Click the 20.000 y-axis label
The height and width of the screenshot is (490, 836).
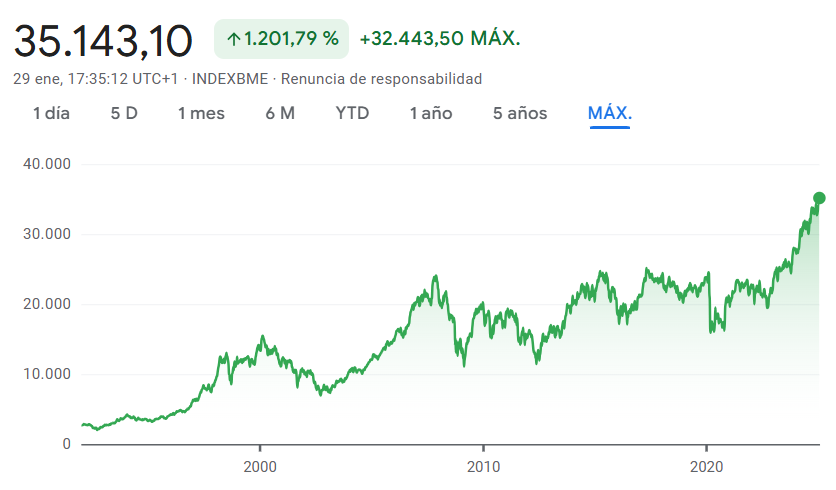(x=47, y=304)
